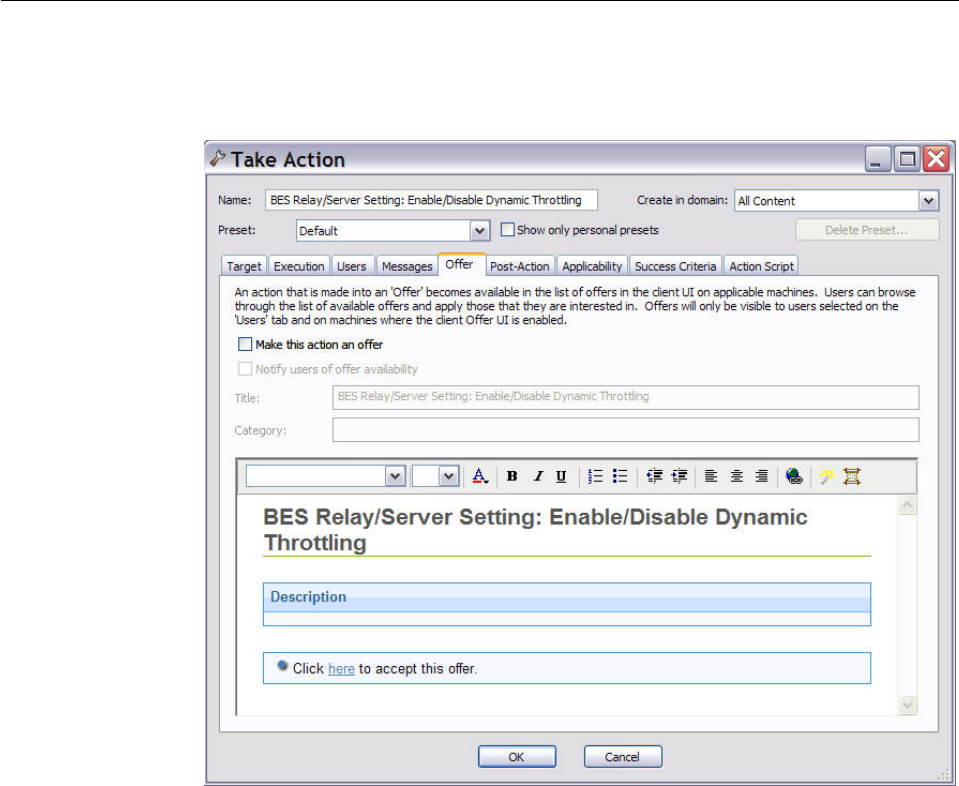The height and width of the screenshot is (786, 959).
Task: Toggle underline formatting
Action: click(561, 476)
